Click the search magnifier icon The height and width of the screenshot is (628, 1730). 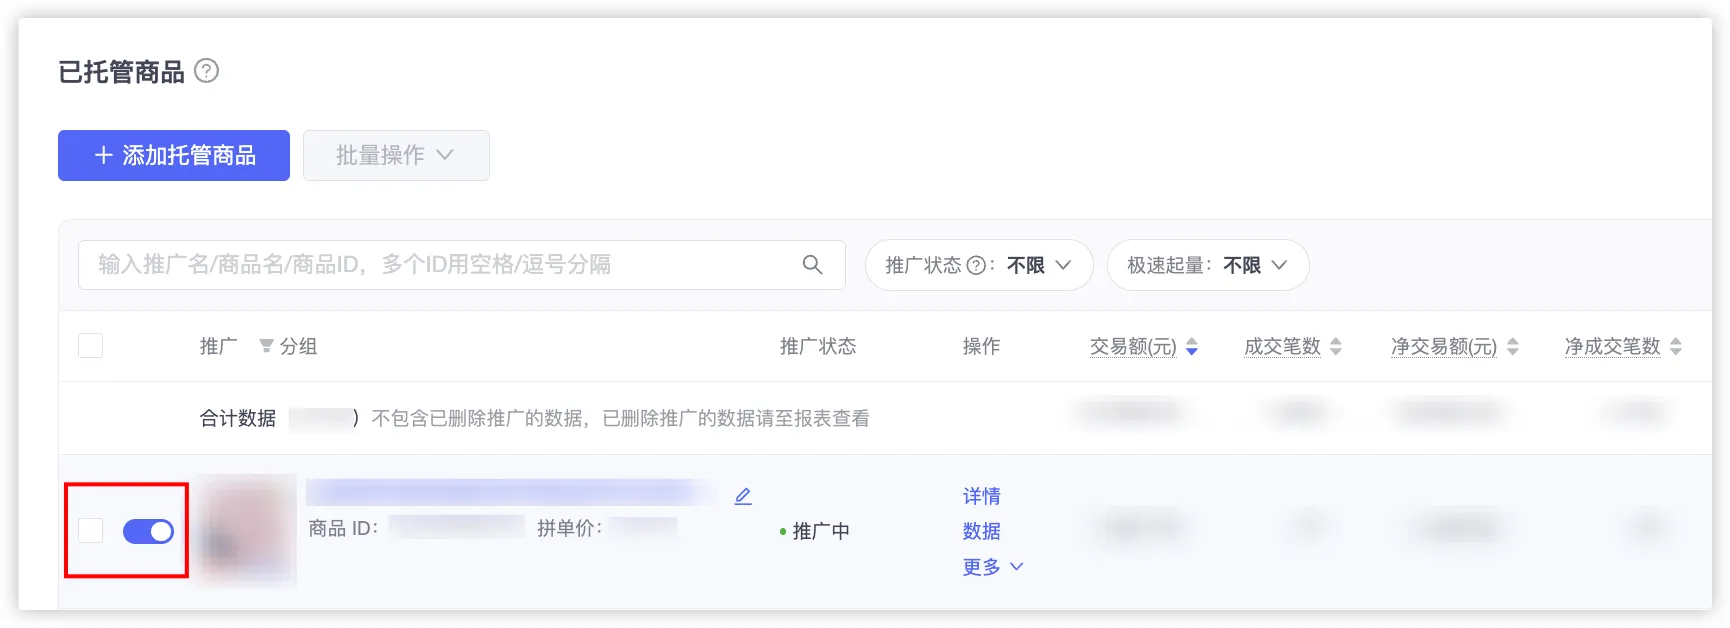point(812,265)
